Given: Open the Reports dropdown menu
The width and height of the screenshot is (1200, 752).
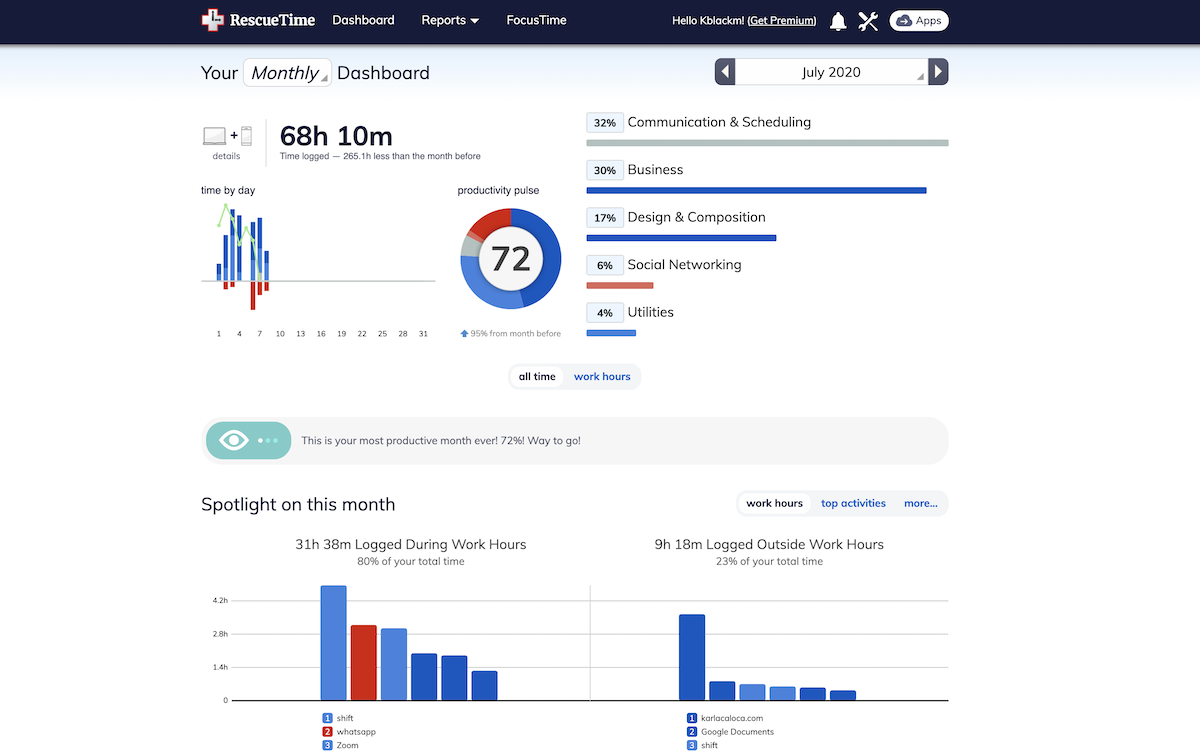Looking at the screenshot, I should click(x=450, y=20).
